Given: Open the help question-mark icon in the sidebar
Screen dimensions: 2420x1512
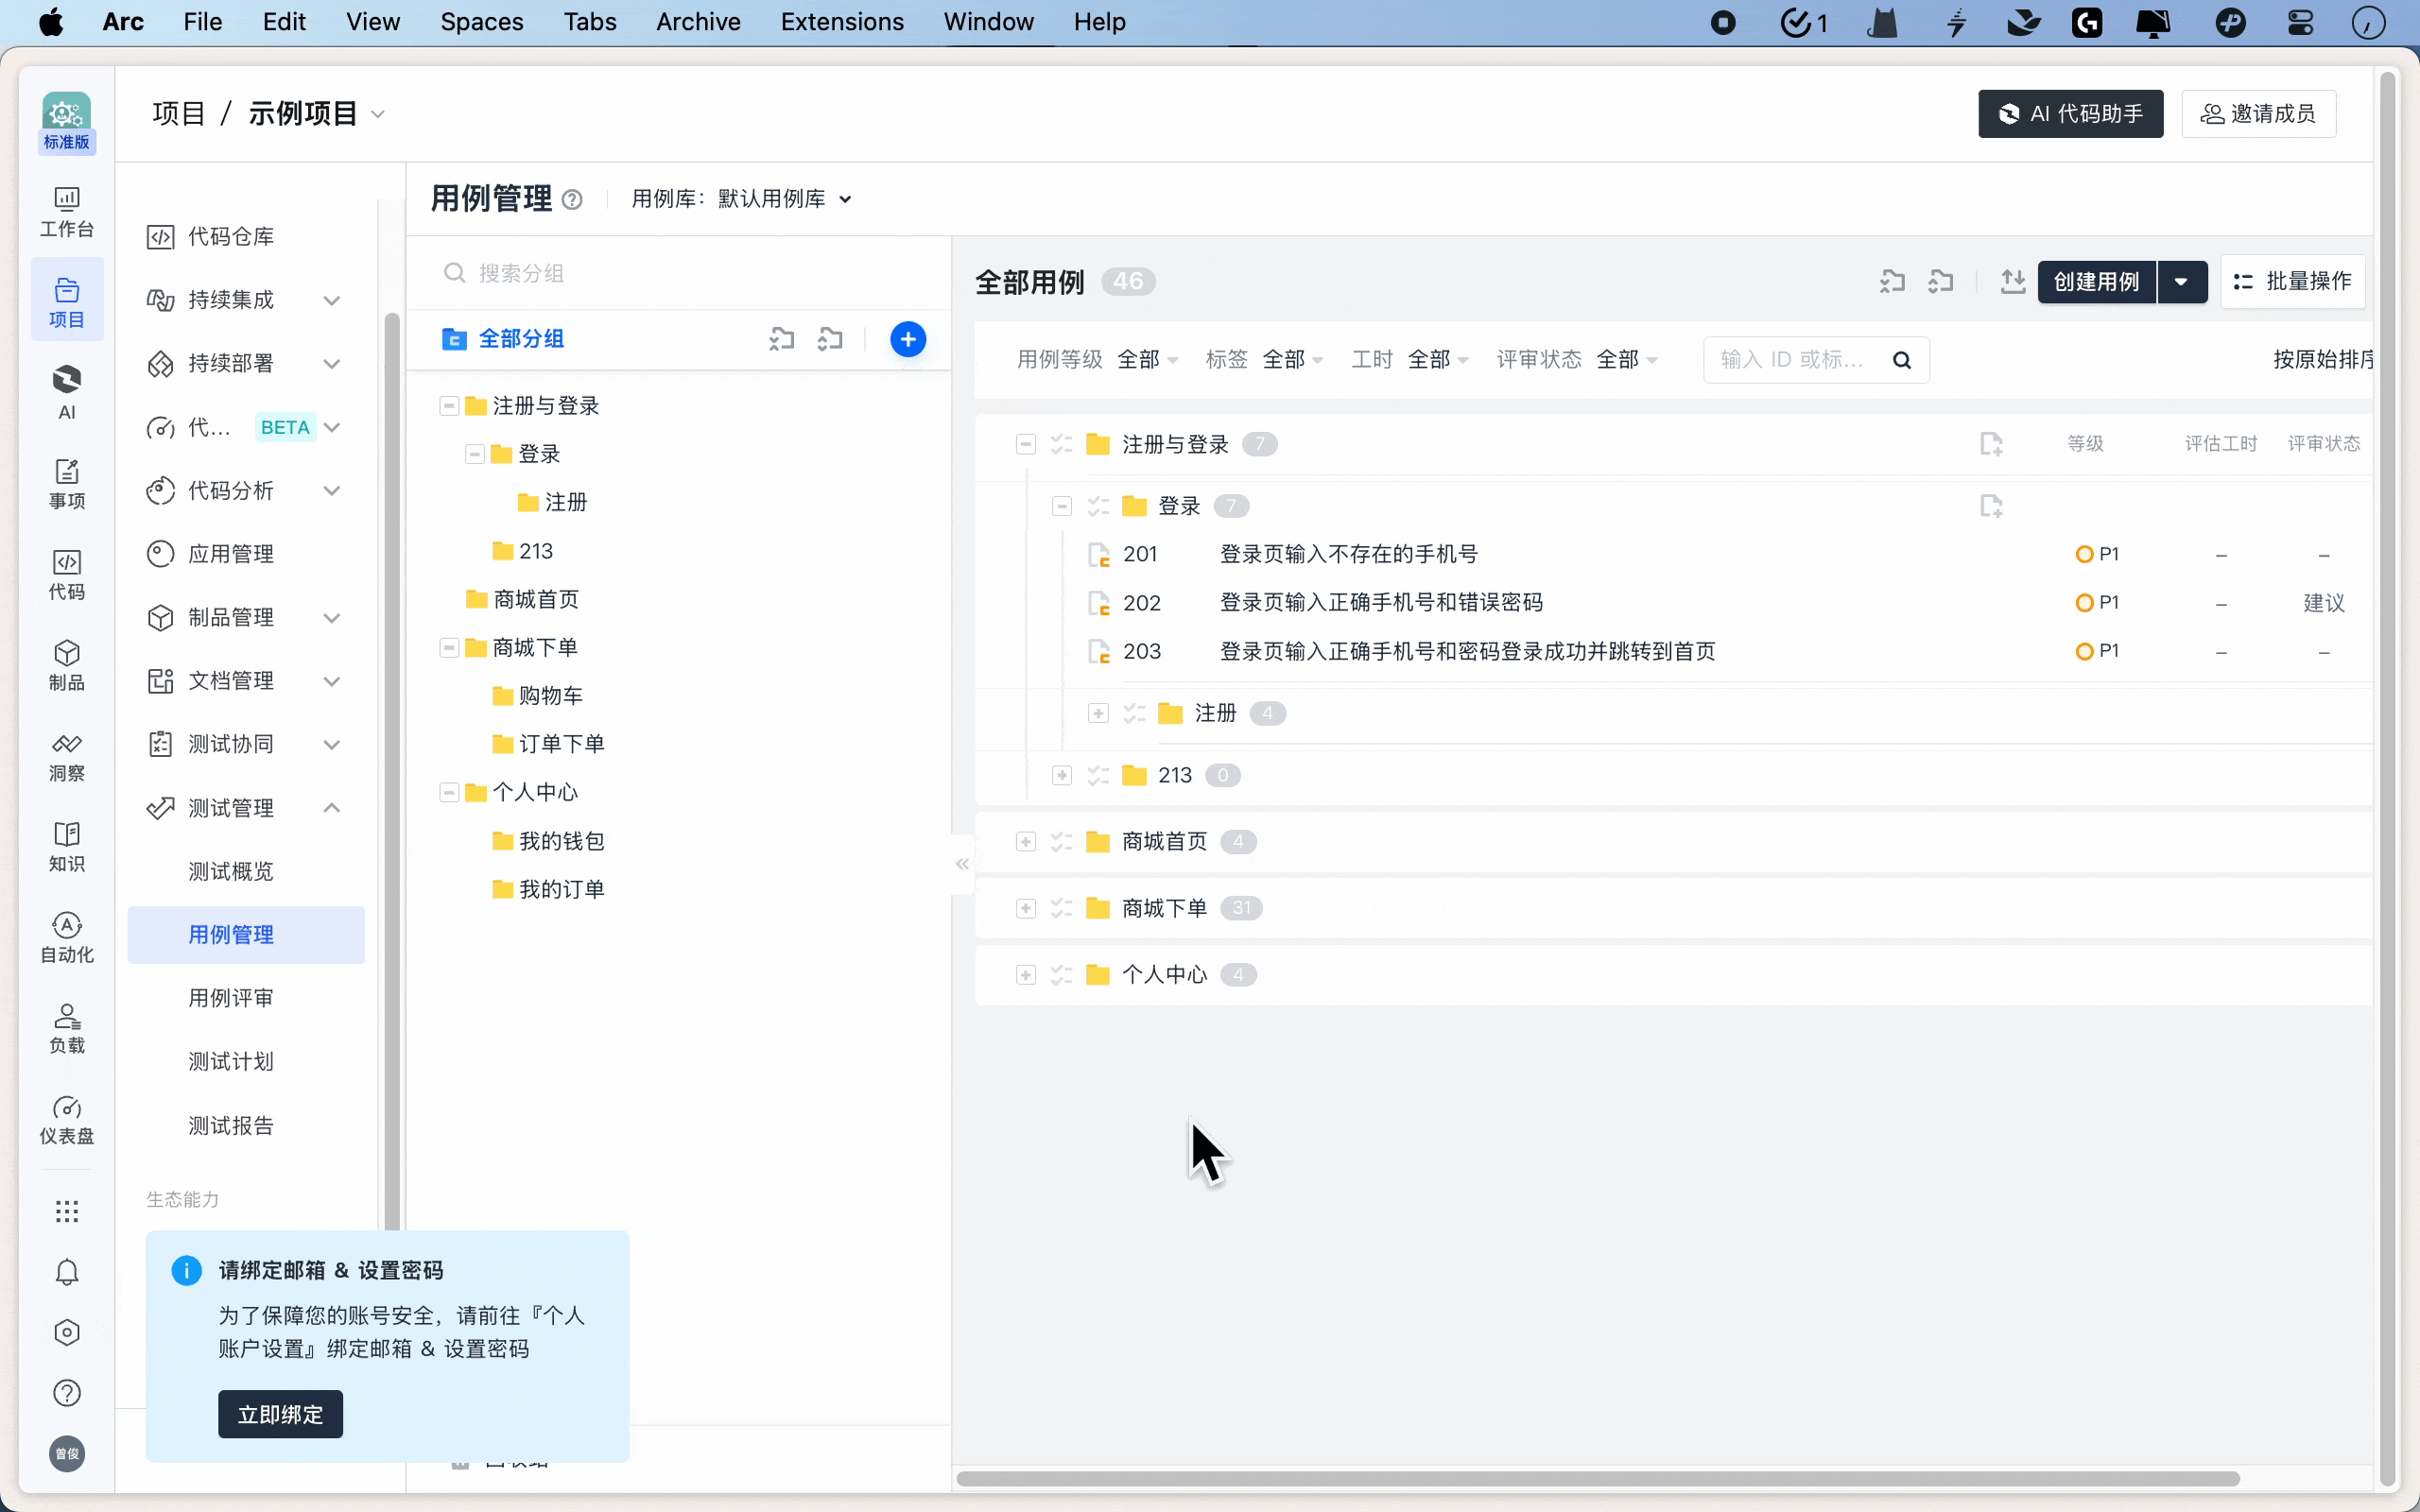Looking at the screenshot, I should (x=66, y=1393).
